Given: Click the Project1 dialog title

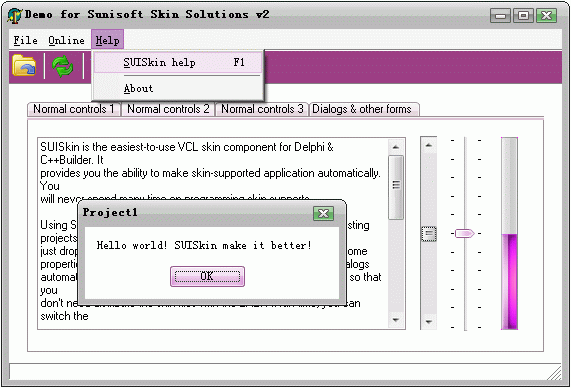Looking at the screenshot, I should [110, 212].
